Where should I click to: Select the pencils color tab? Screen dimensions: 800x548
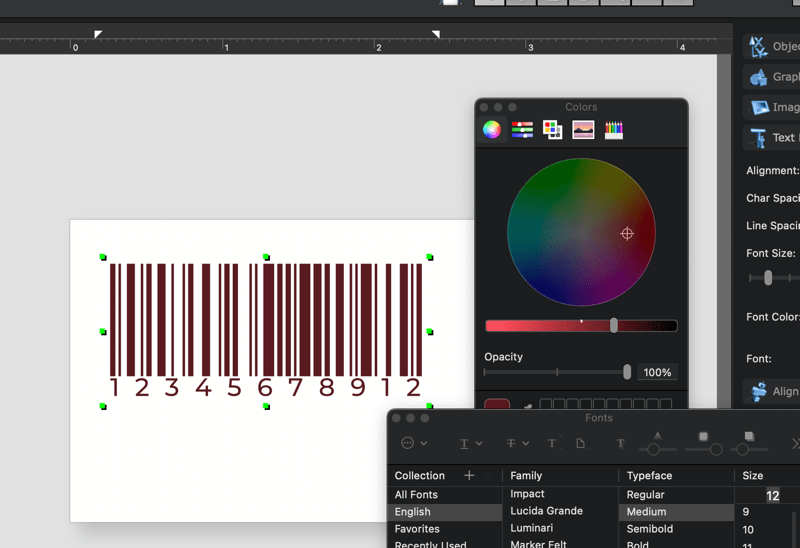(614, 130)
